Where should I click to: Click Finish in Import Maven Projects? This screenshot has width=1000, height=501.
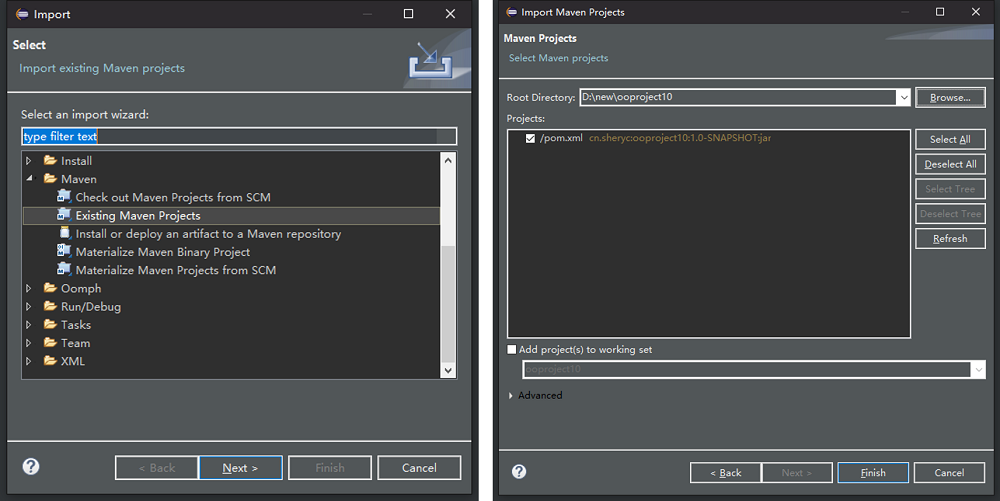click(x=872, y=473)
